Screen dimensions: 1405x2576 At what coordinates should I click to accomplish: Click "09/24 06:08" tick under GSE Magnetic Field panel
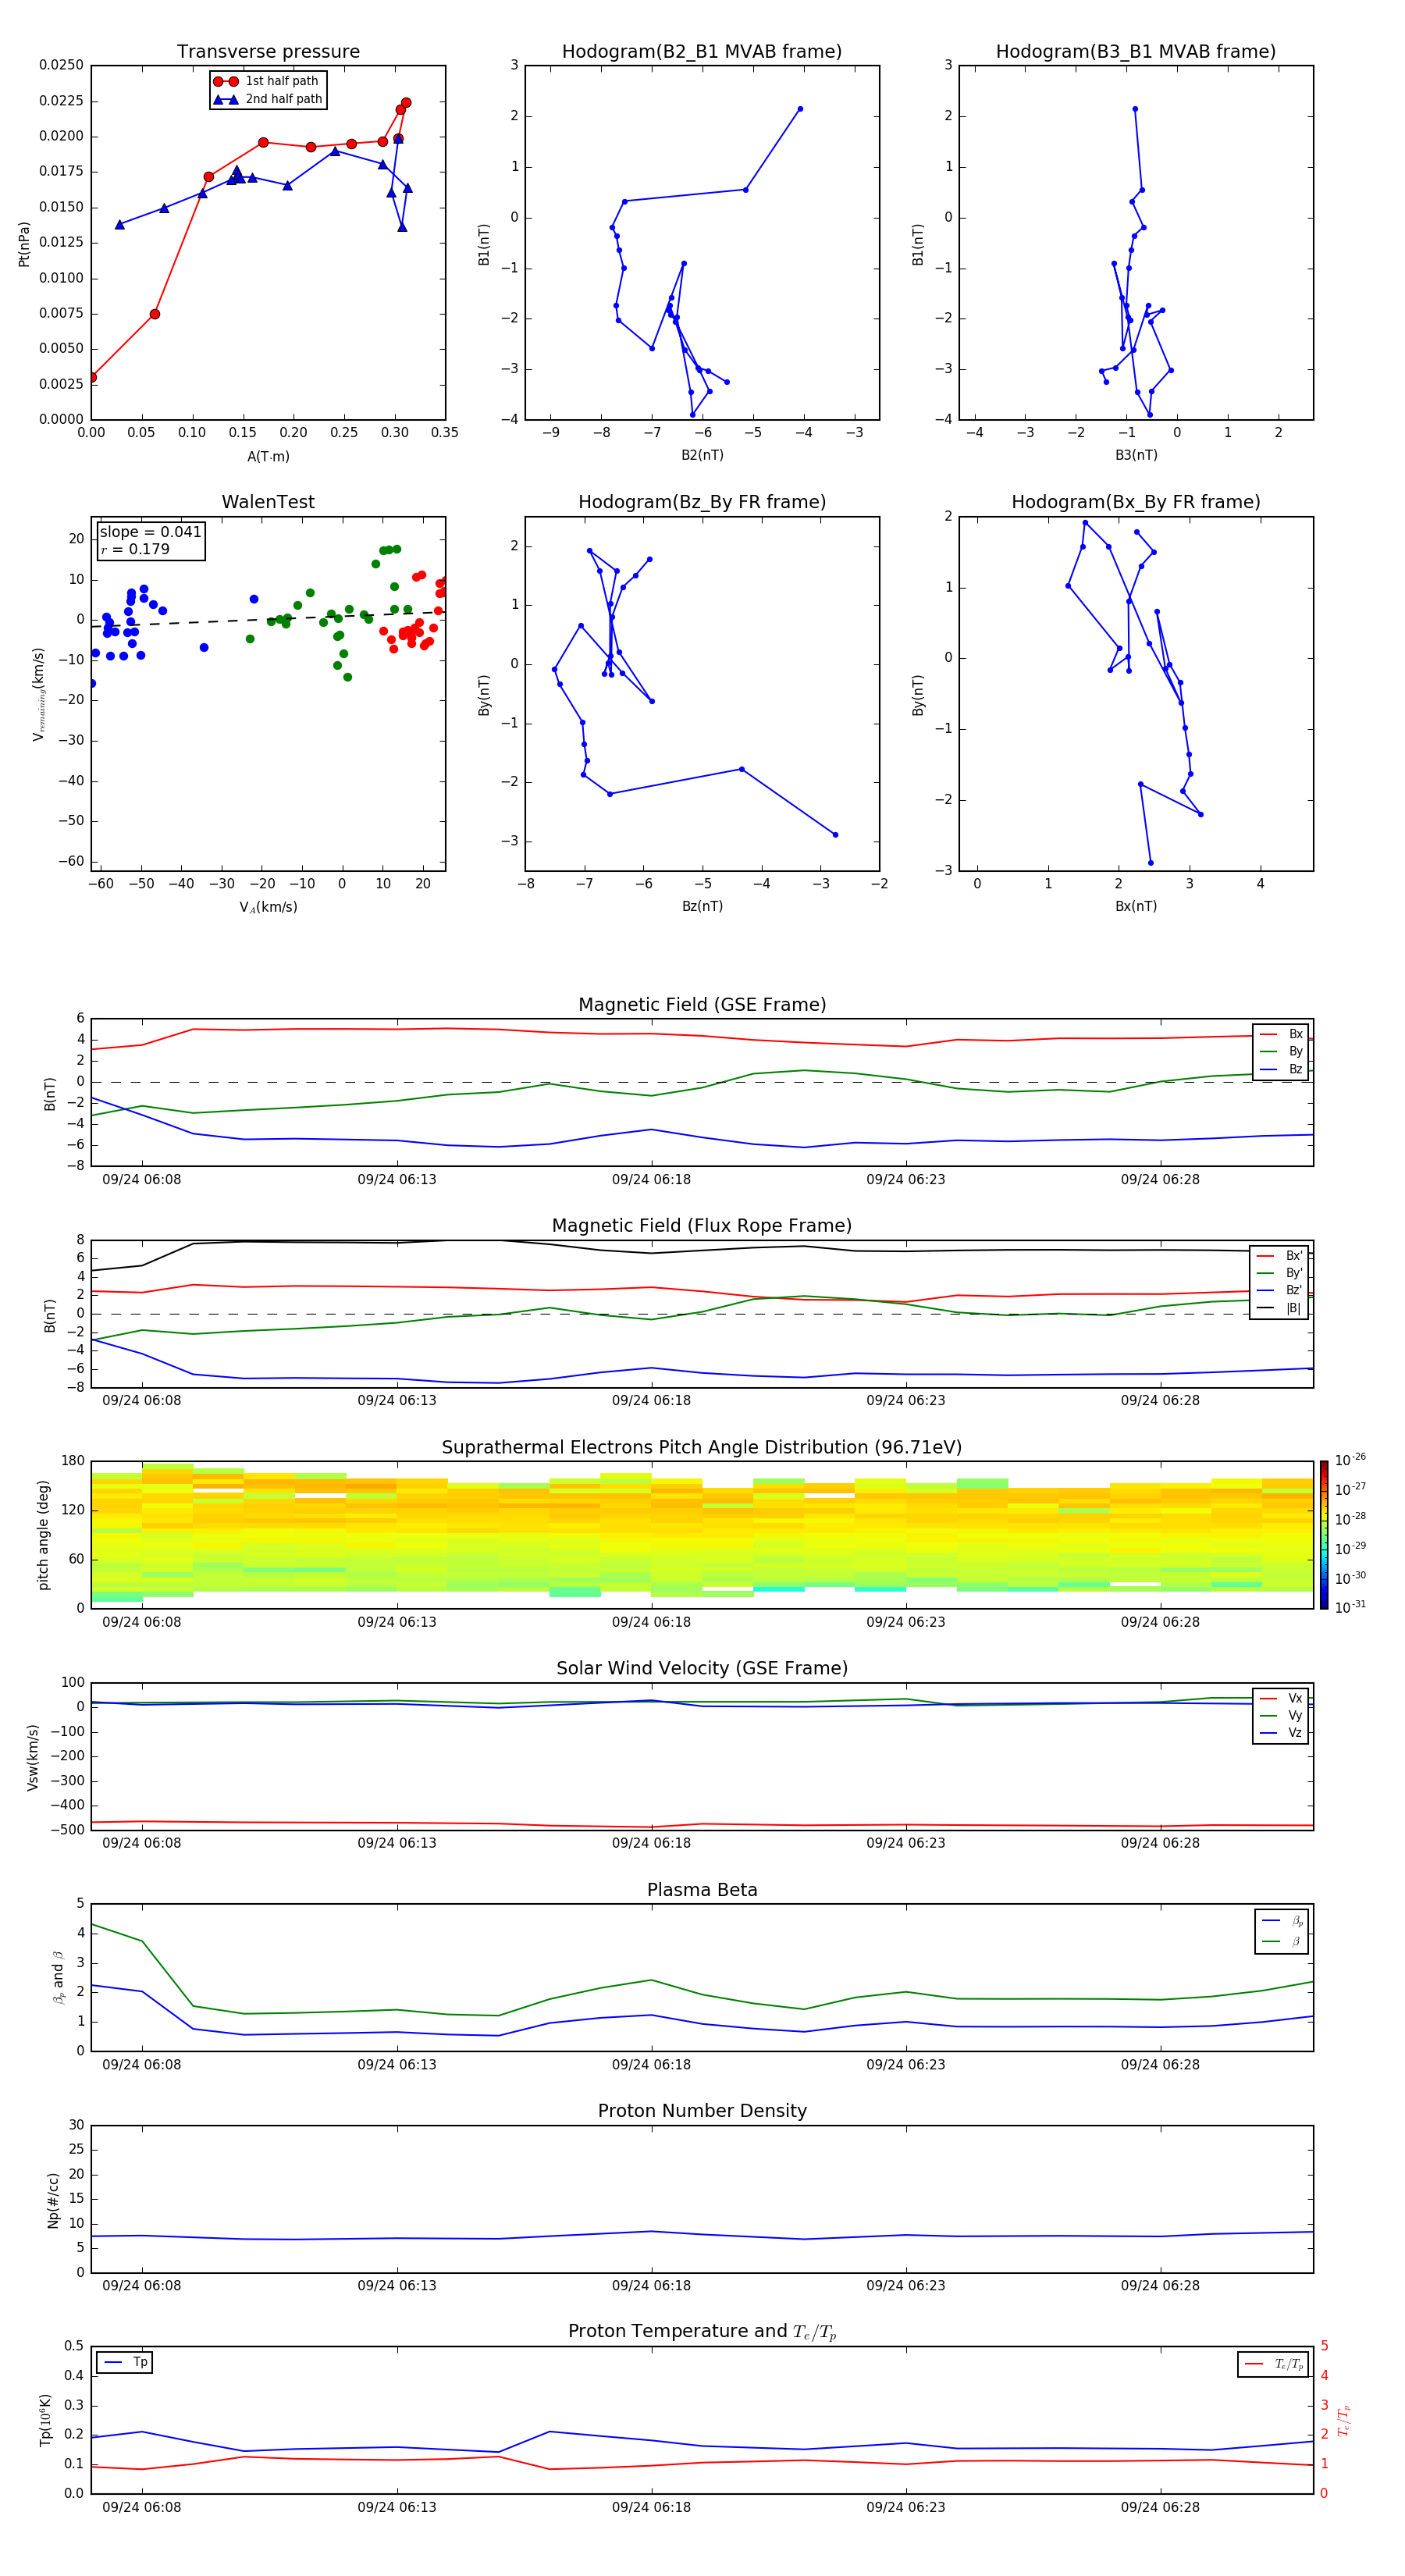(142, 1179)
